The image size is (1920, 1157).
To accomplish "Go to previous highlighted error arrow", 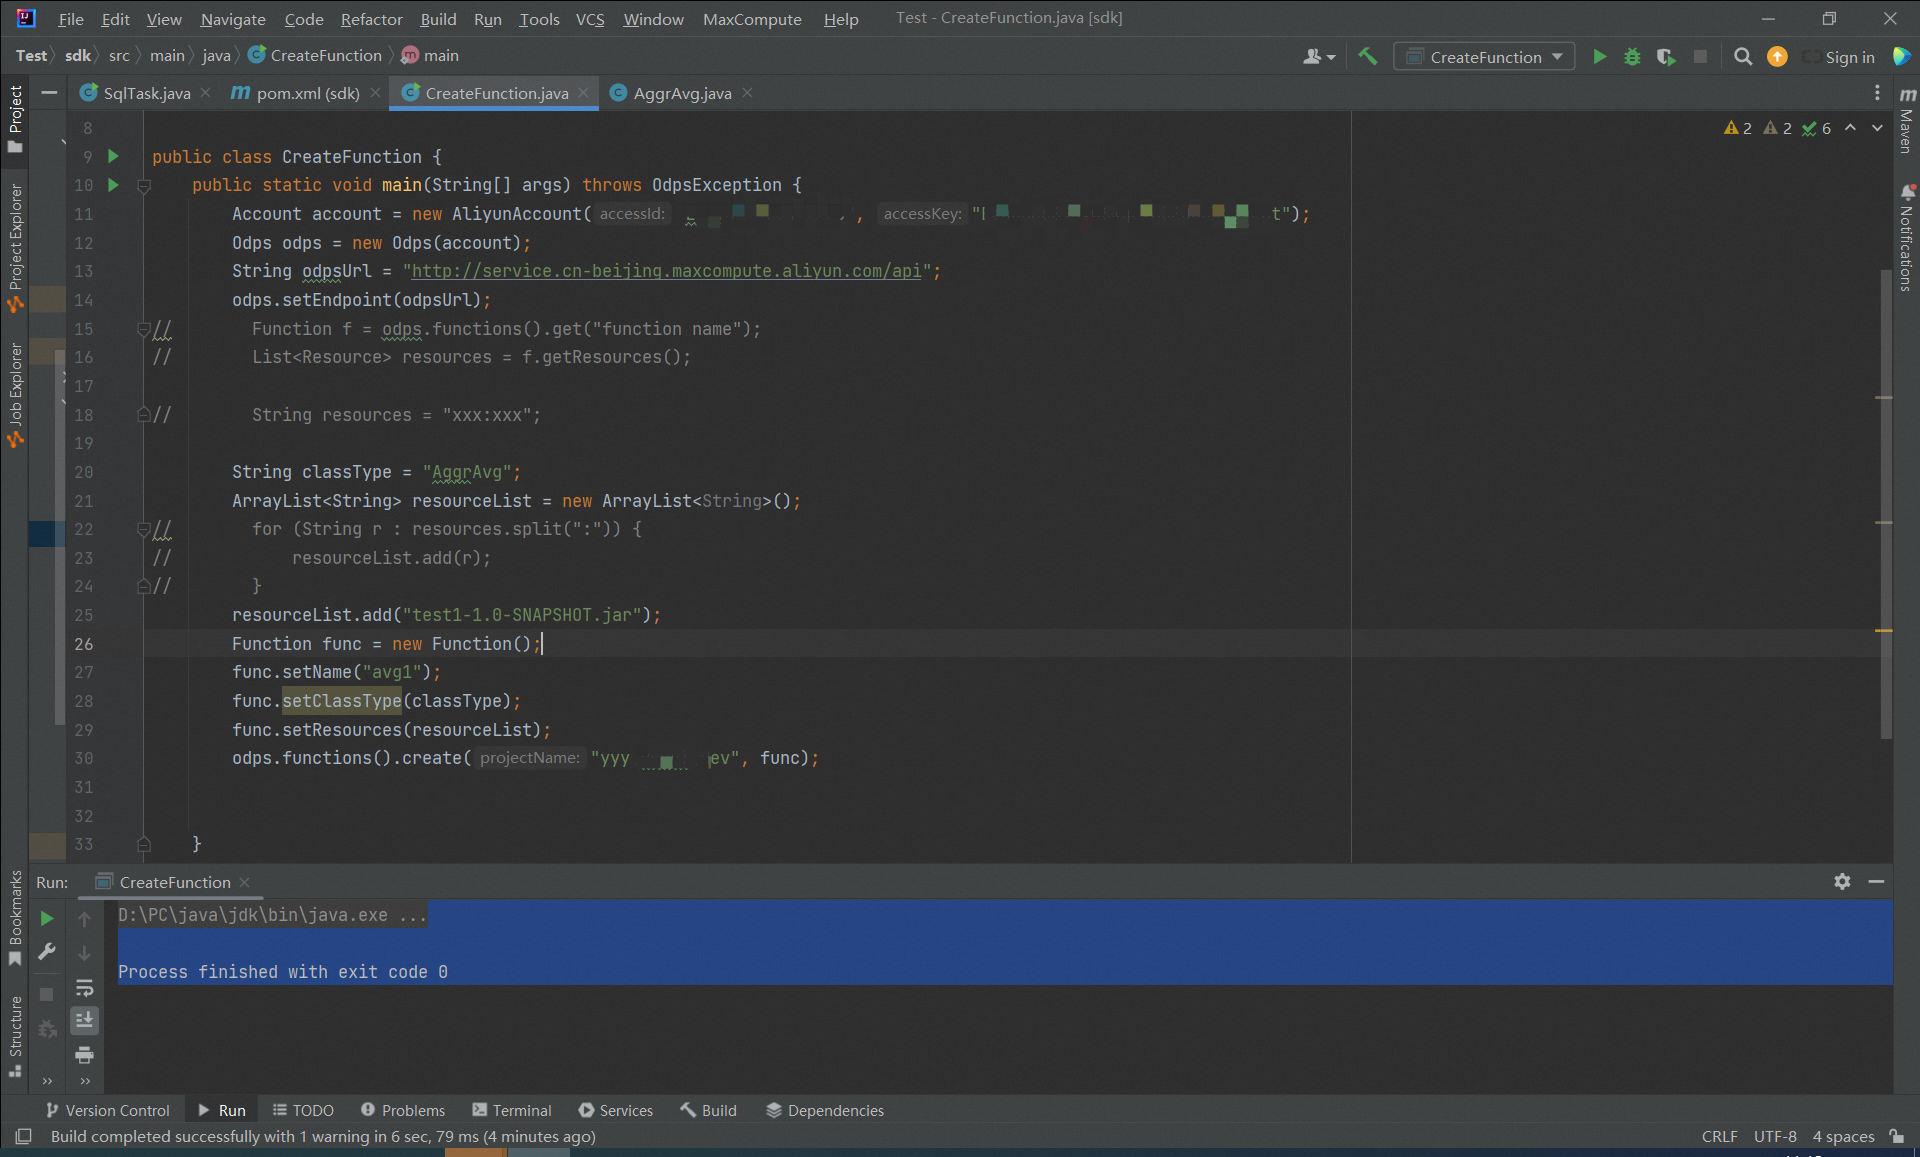I will pyautogui.click(x=1850, y=128).
